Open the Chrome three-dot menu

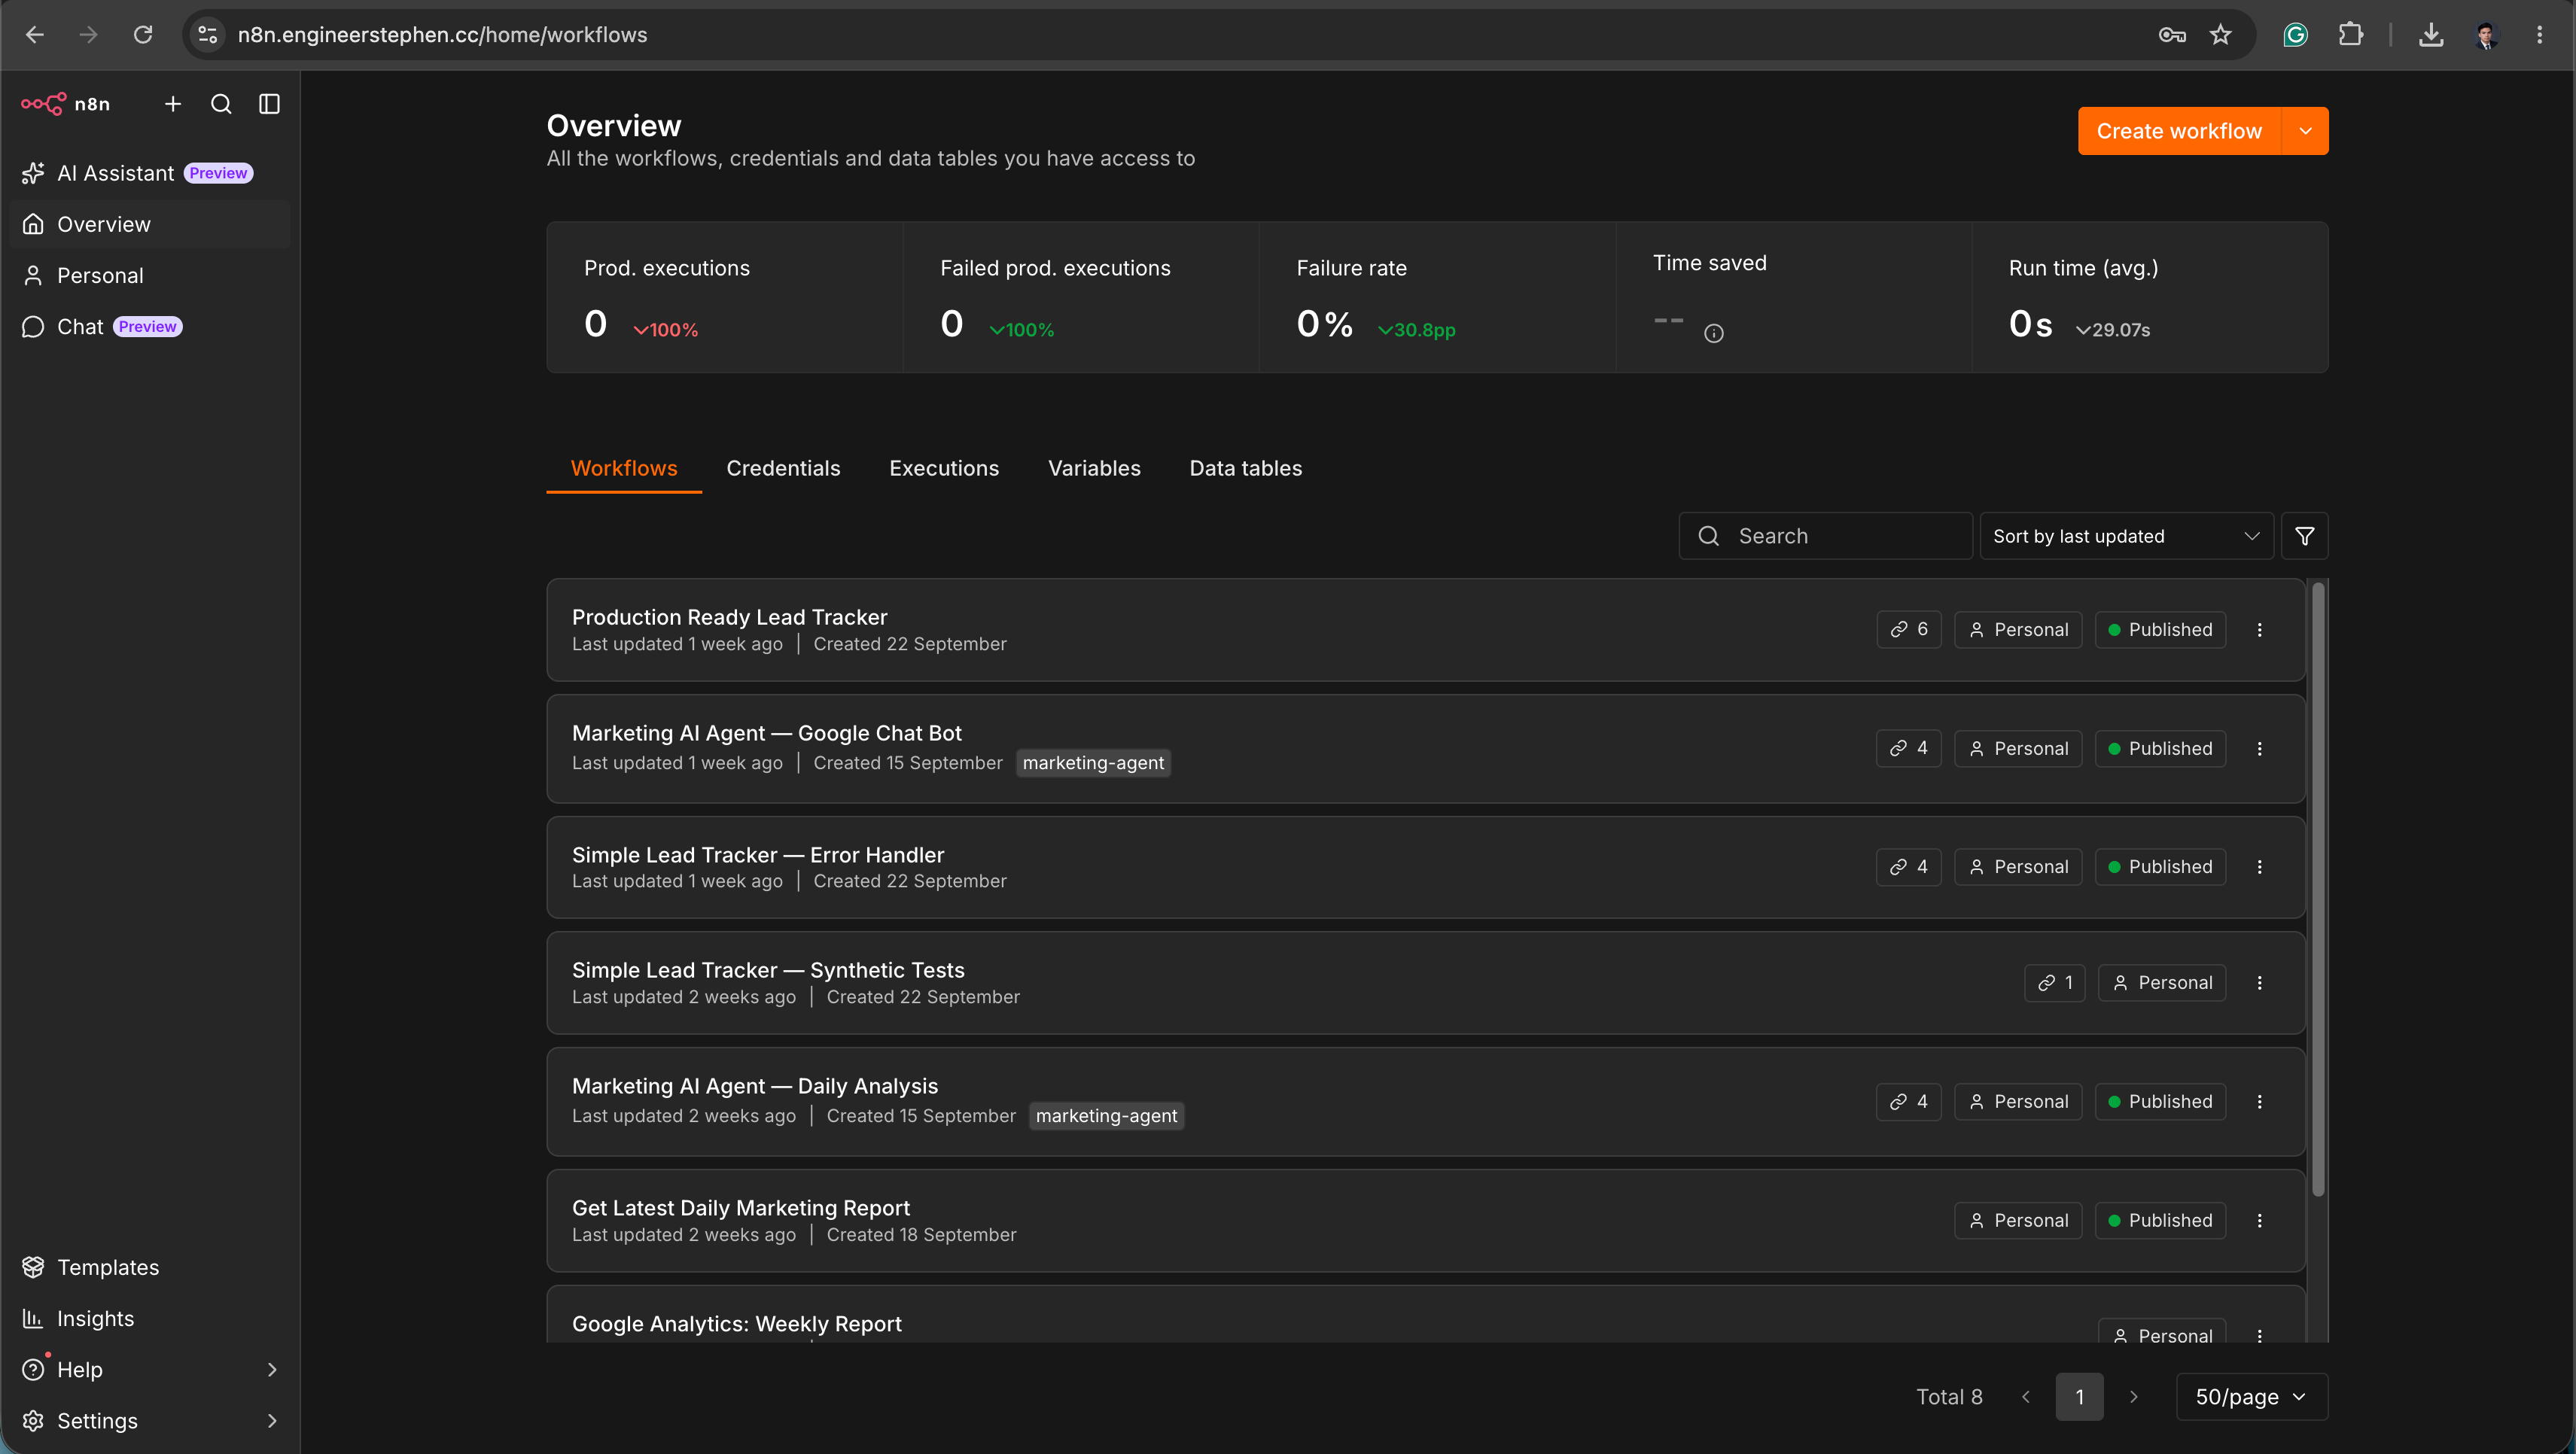coord(2539,35)
